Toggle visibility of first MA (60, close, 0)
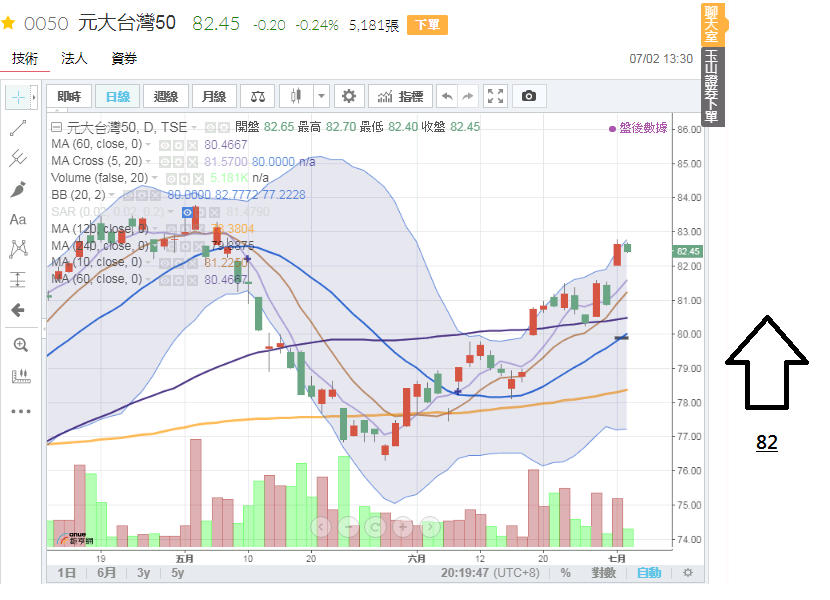Viewport: 830px width, 600px height. pyautogui.click(x=165, y=145)
